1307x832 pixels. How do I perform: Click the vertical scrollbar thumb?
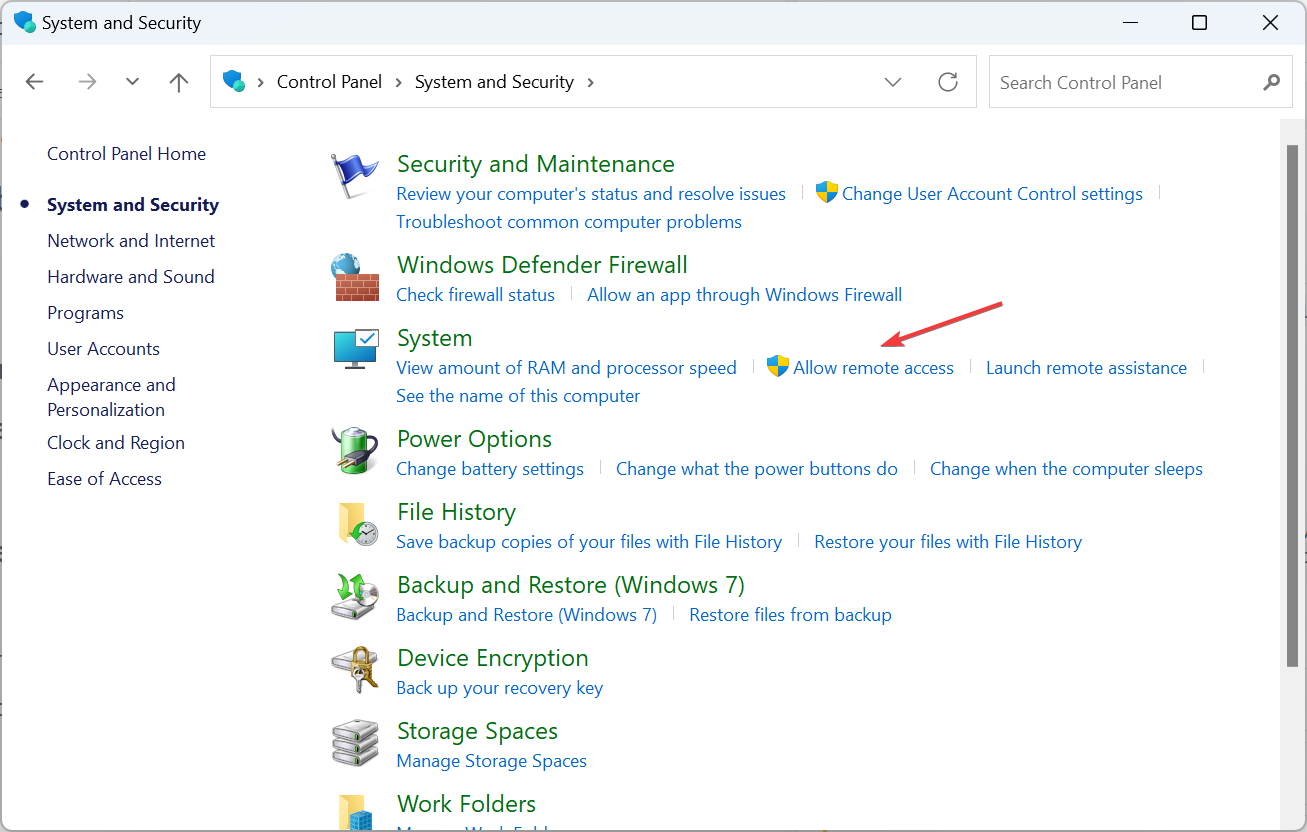(1292, 405)
